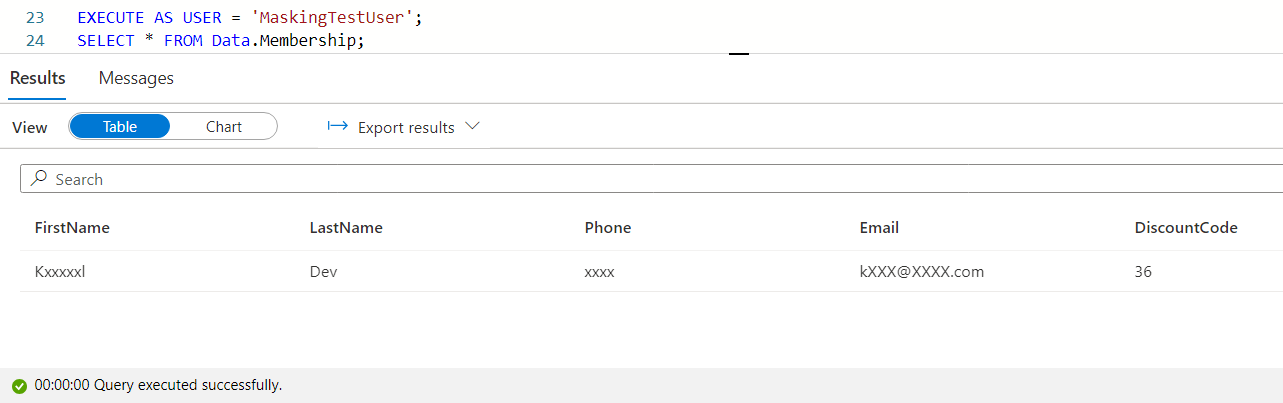1283x403 pixels.
Task: Click the export arrow icon
Action: (338, 127)
